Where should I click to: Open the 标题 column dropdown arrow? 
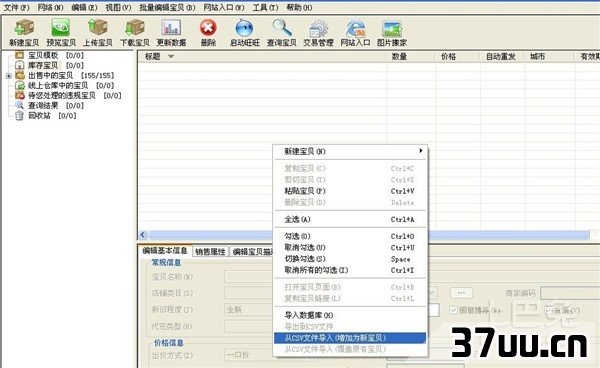point(171,57)
